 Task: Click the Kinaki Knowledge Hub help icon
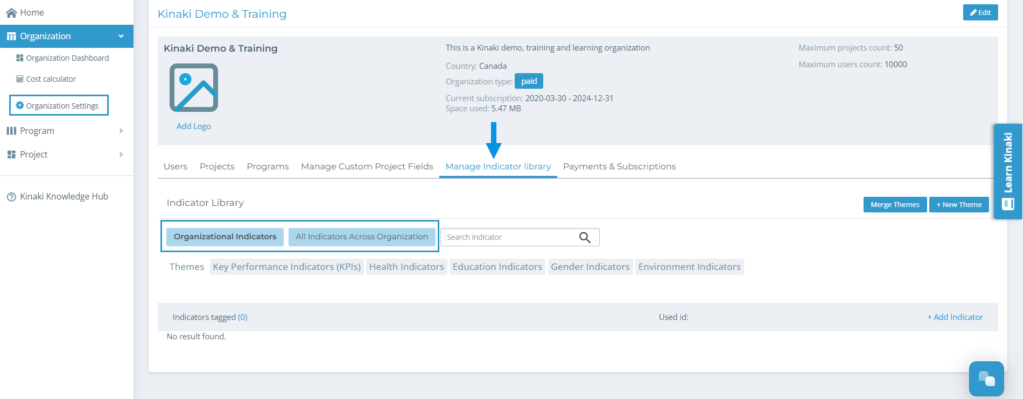click(x=11, y=197)
